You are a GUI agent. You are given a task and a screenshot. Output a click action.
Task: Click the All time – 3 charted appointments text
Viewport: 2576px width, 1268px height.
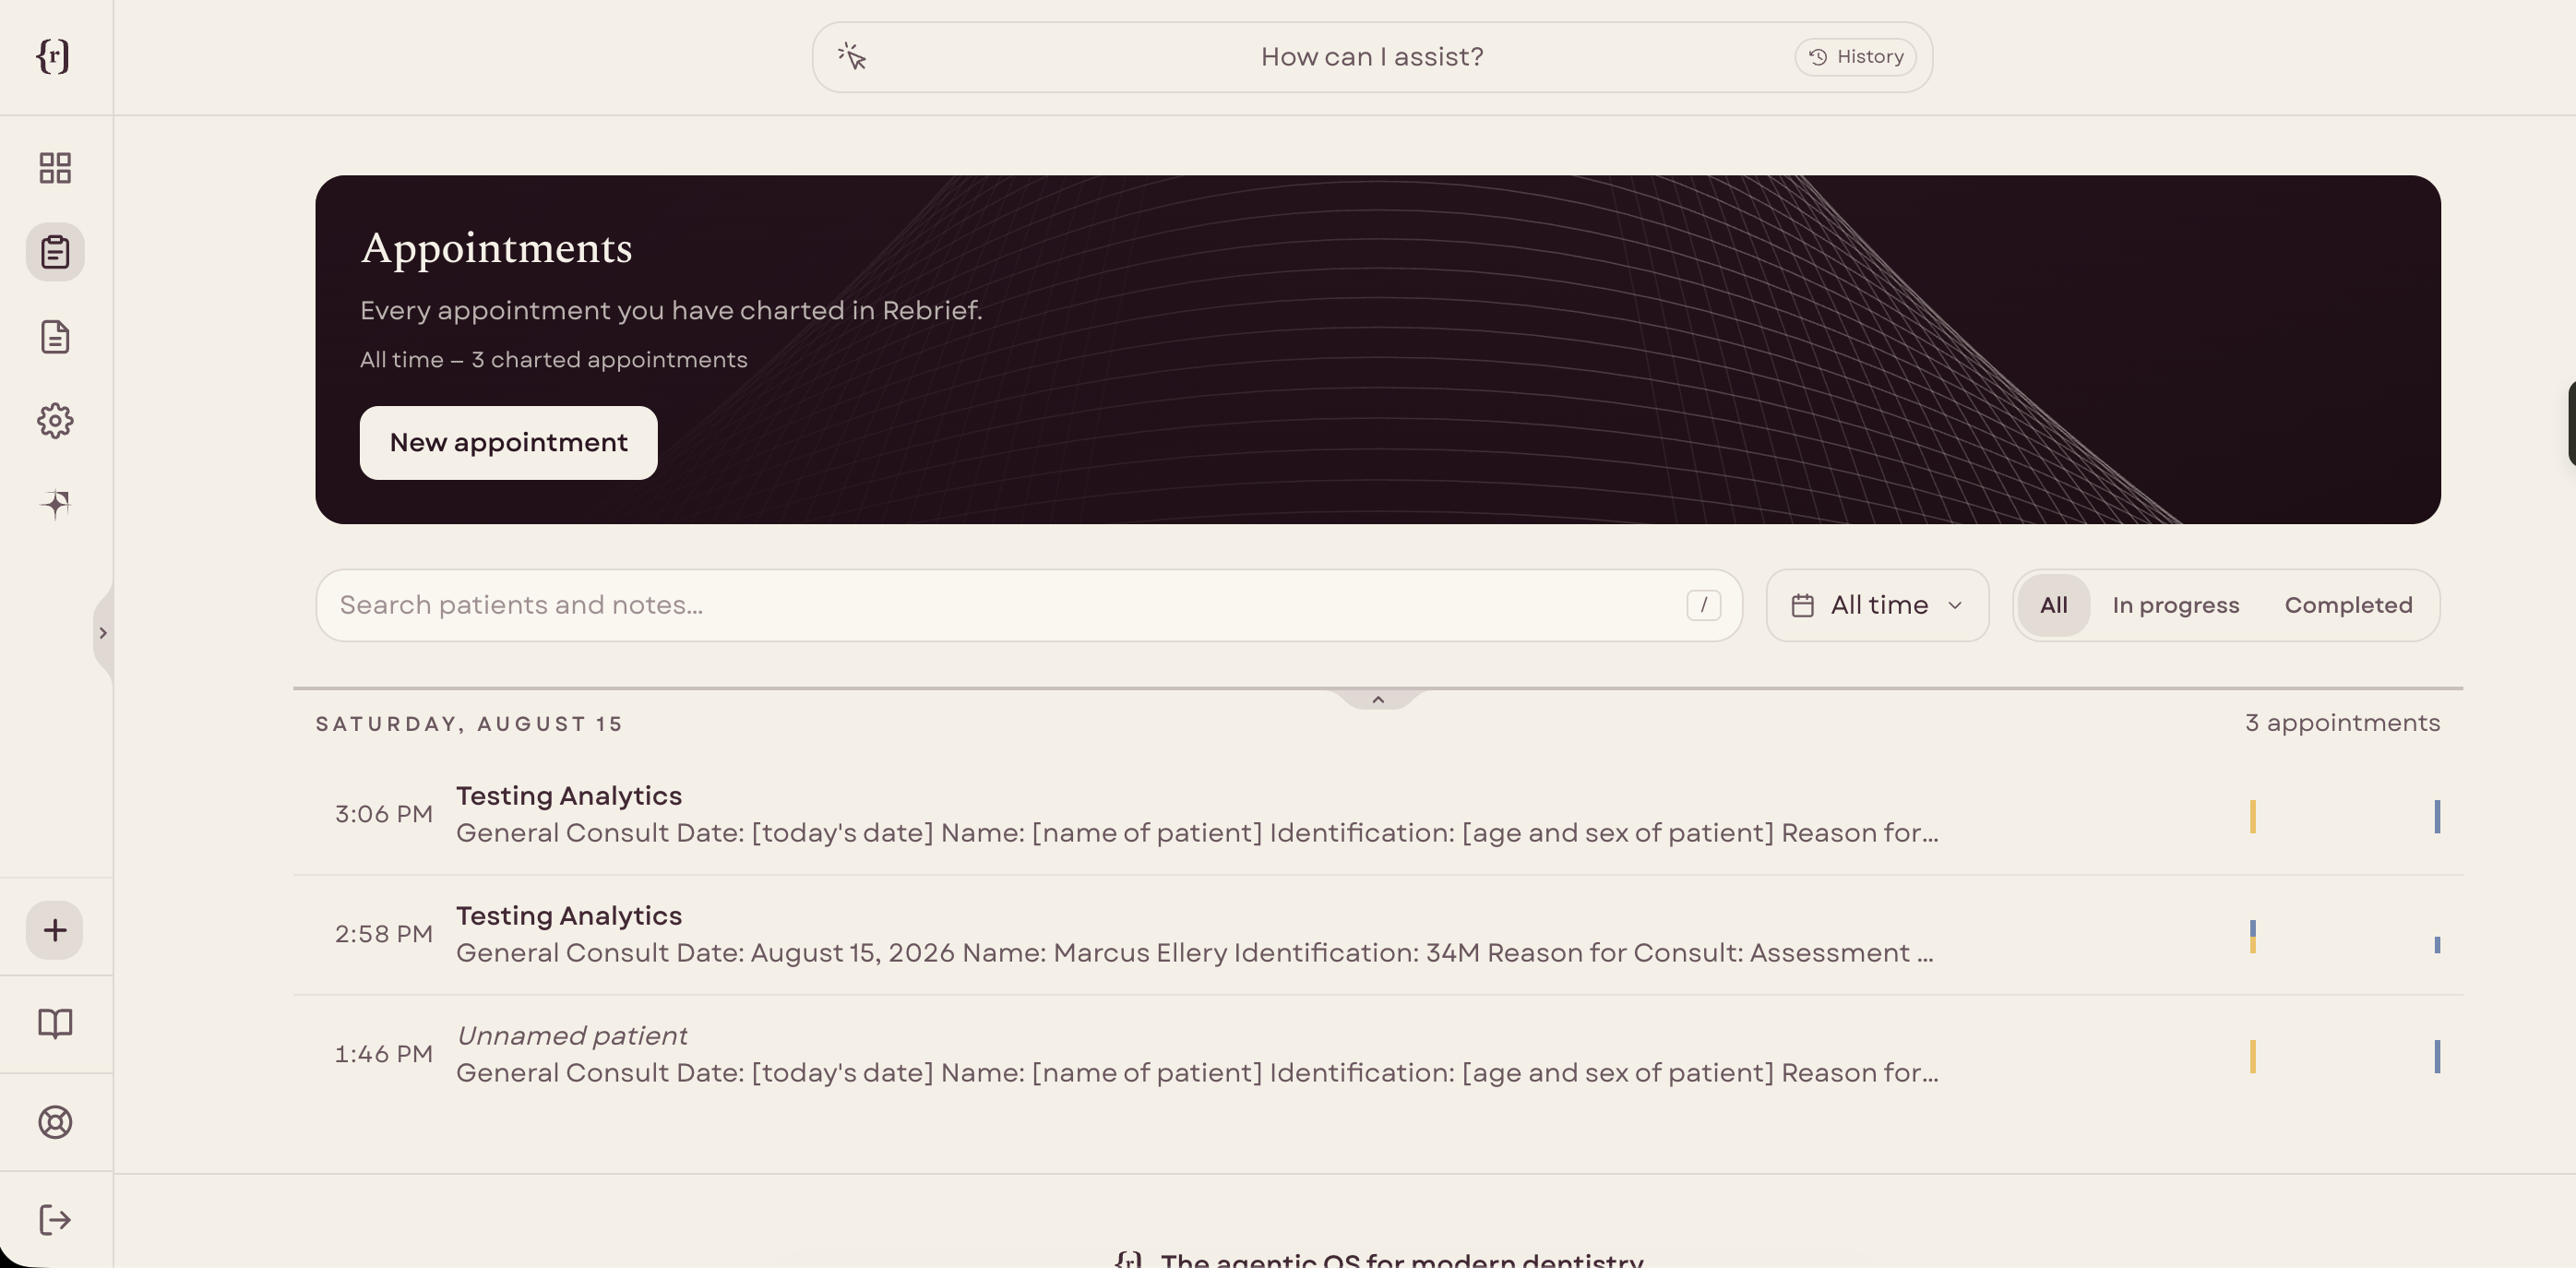(553, 360)
